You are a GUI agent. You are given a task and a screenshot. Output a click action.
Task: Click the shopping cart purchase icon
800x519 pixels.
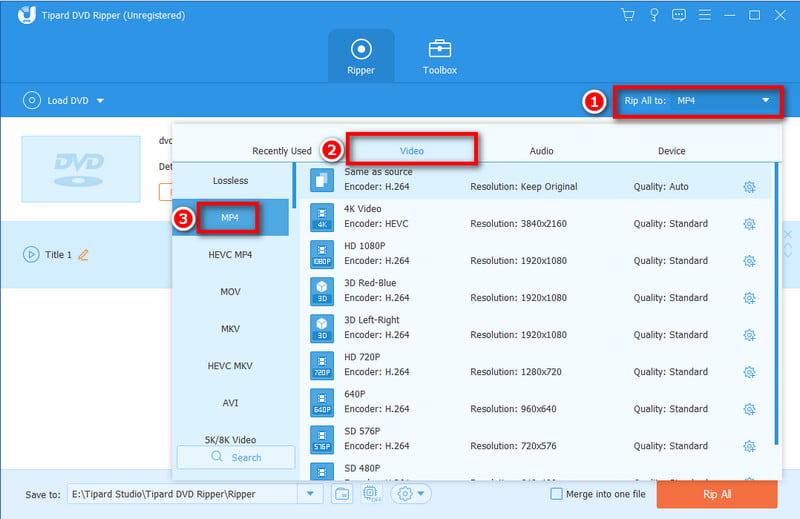pyautogui.click(x=627, y=15)
